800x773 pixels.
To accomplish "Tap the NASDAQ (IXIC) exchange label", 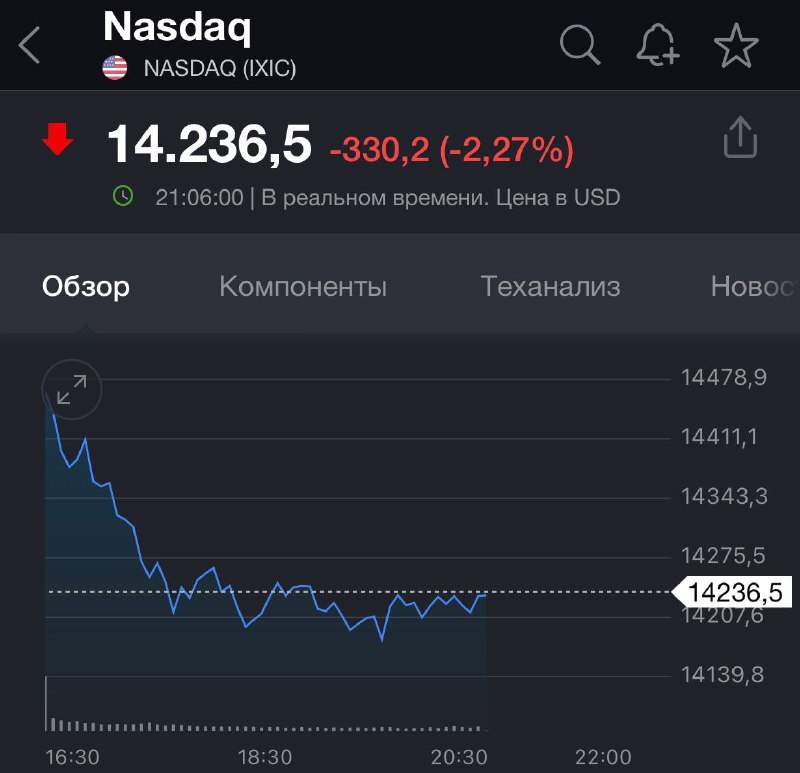I will 220,68.
